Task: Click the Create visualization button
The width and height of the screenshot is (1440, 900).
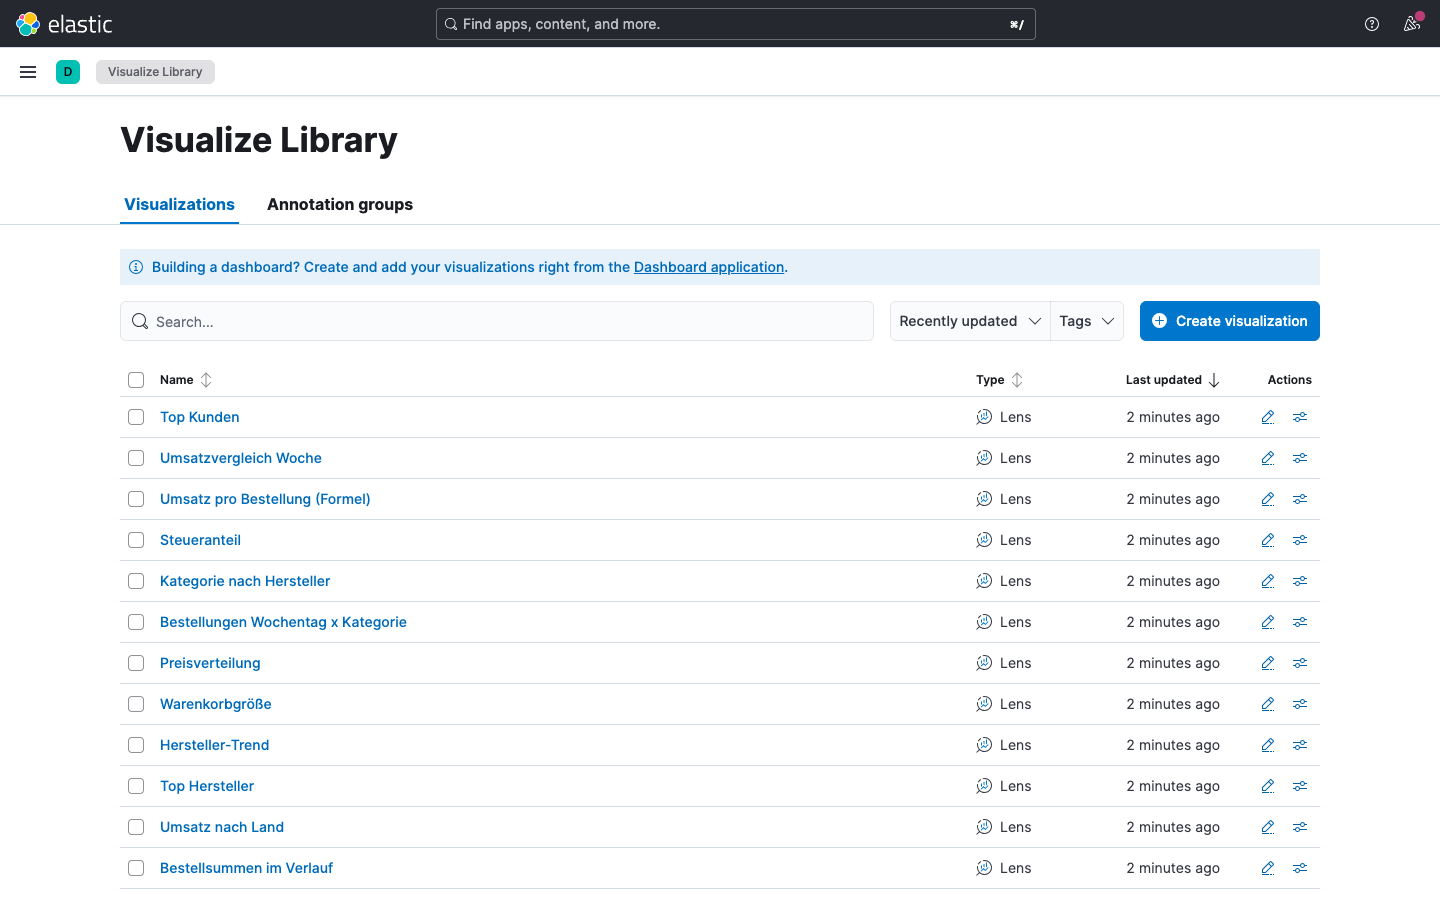Action: [x=1229, y=321]
